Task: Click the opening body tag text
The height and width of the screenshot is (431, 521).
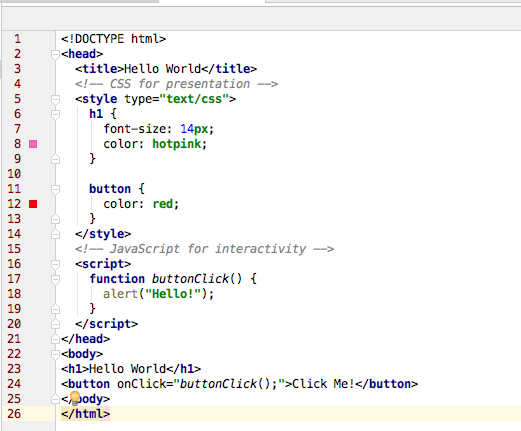Action: [82, 354]
